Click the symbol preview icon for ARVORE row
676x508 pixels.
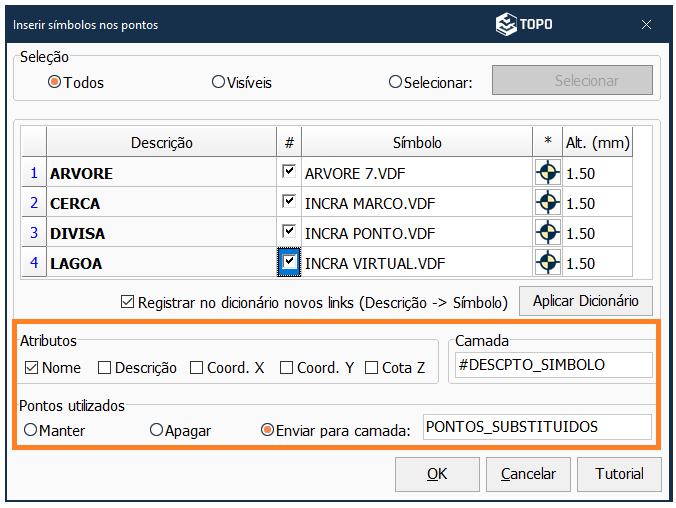pyautogui.click(x=547, y=173)
